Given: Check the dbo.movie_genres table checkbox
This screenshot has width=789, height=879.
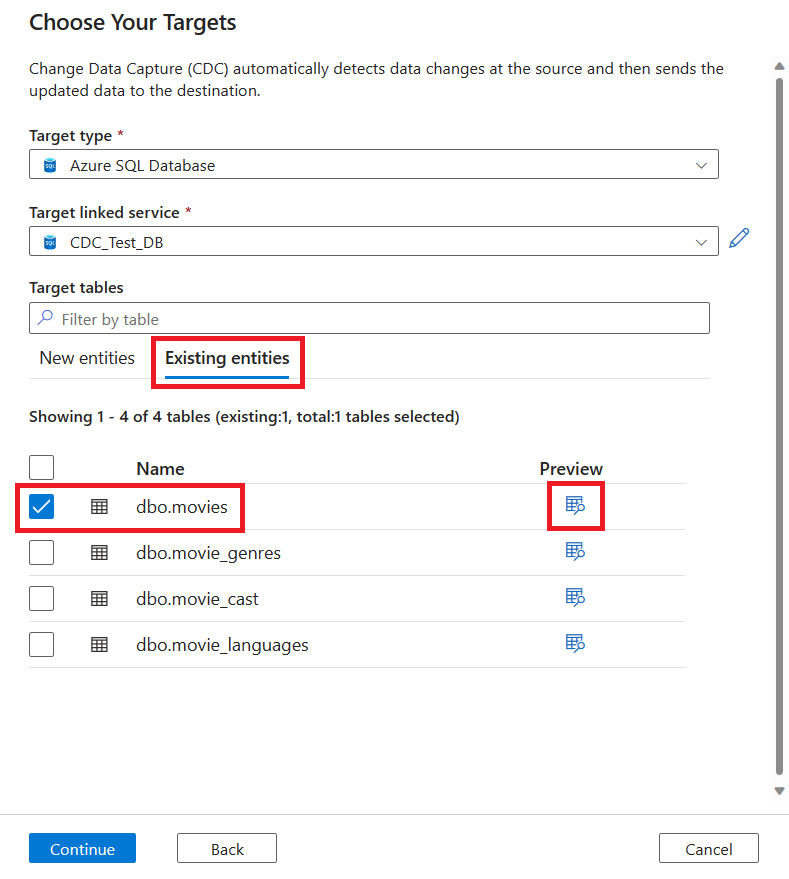Looking at the screenshot, I should pyautogui.click(x=41, y=553).
